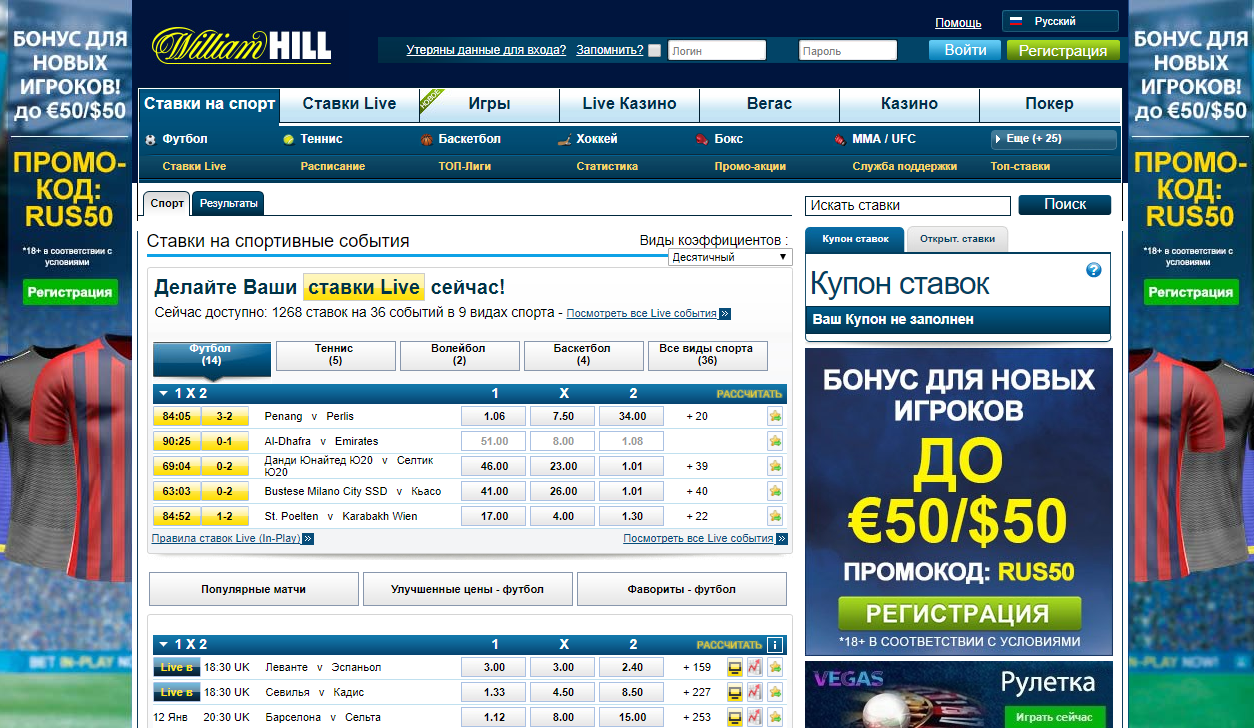
Task: Open Посмотреть все Live события top link
Action: tap(648, 313)
